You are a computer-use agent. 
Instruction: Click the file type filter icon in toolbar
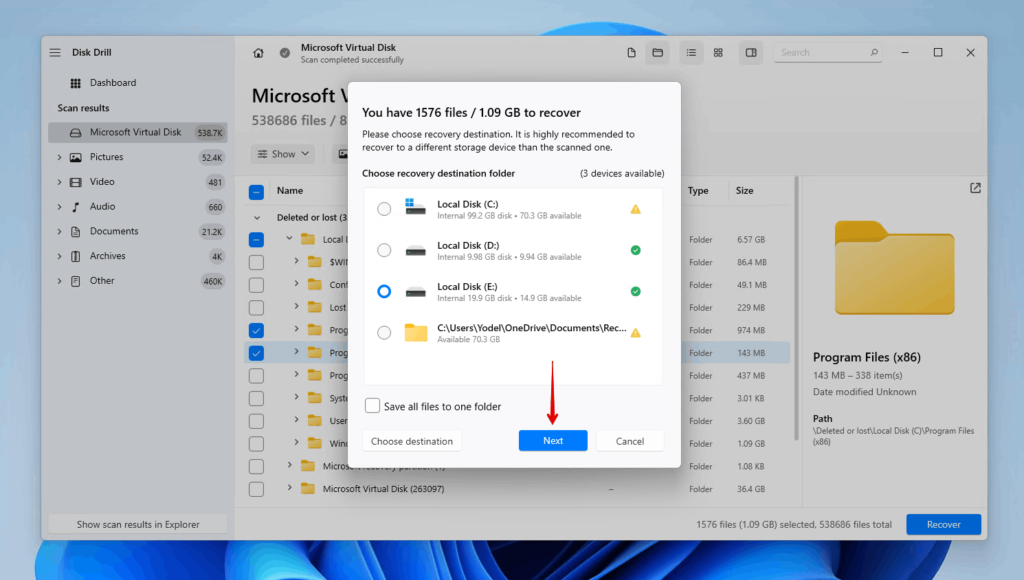point(631,52)
